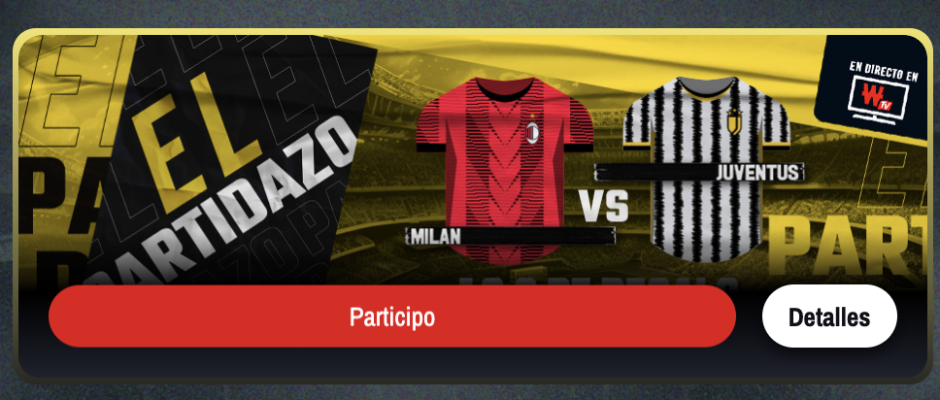This screenshot has height=400, width=940.
Task: Click the WTV television icon
Action: pos(879,99)
